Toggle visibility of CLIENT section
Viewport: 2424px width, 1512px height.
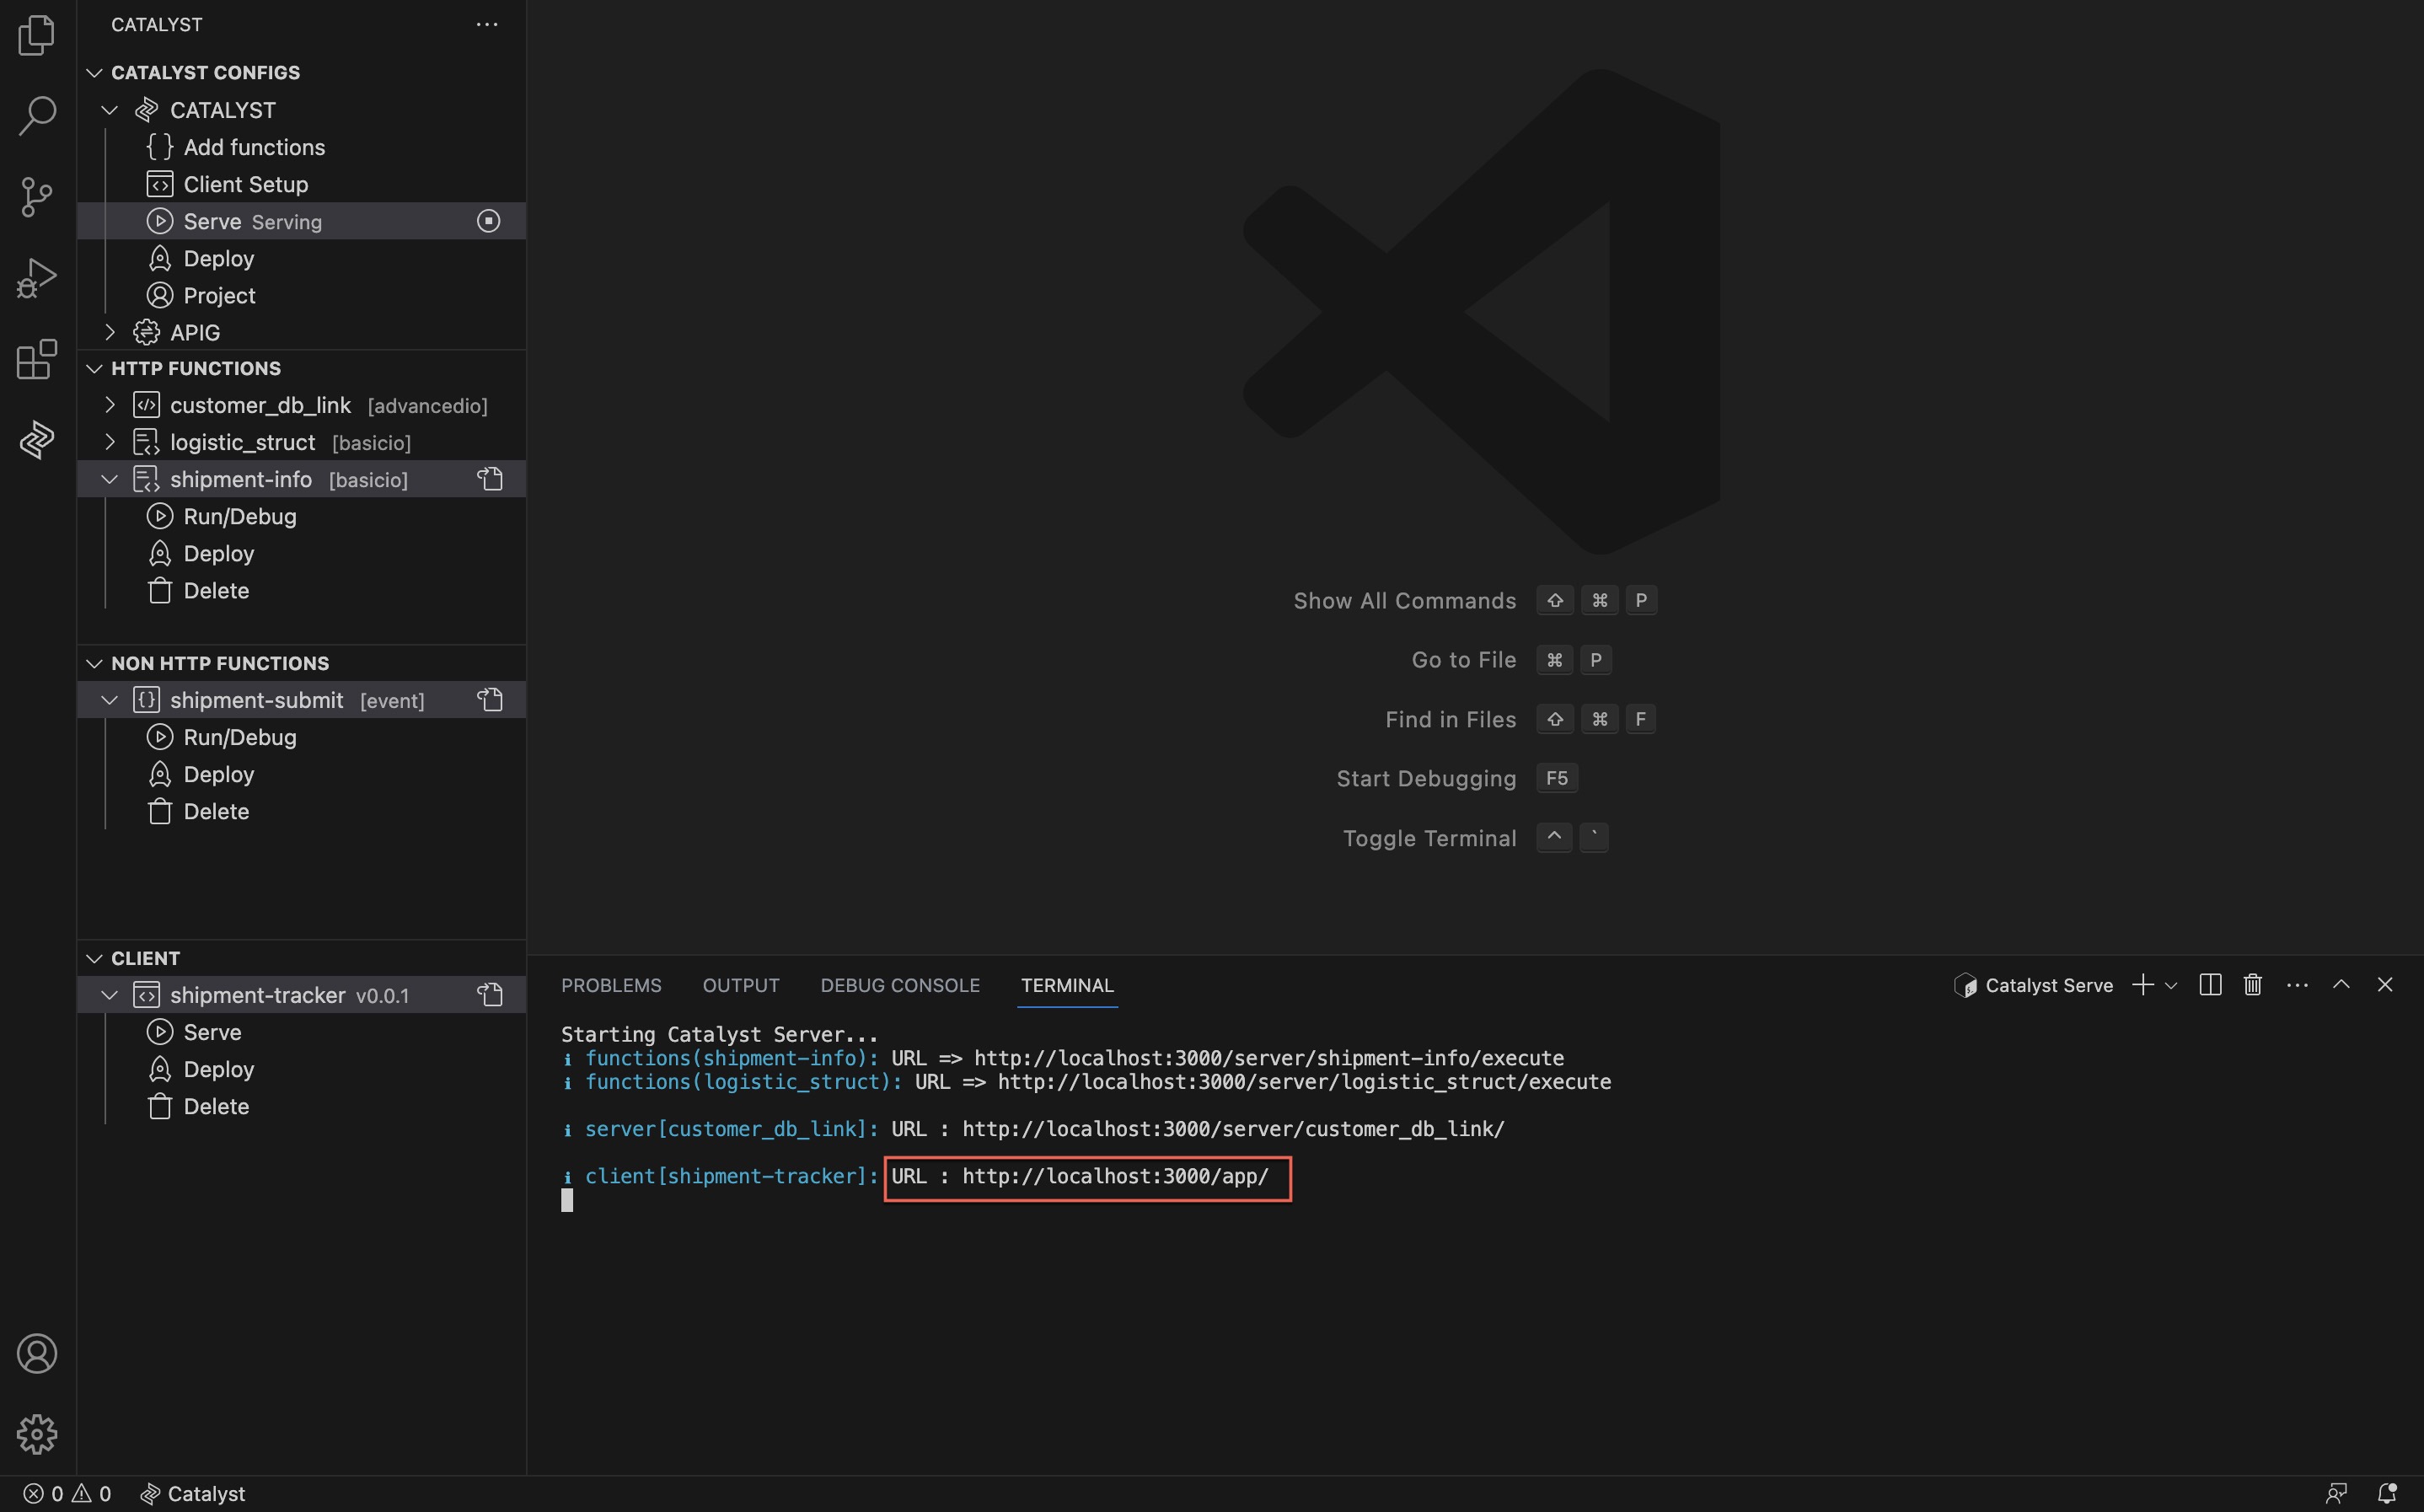point(93,958)
